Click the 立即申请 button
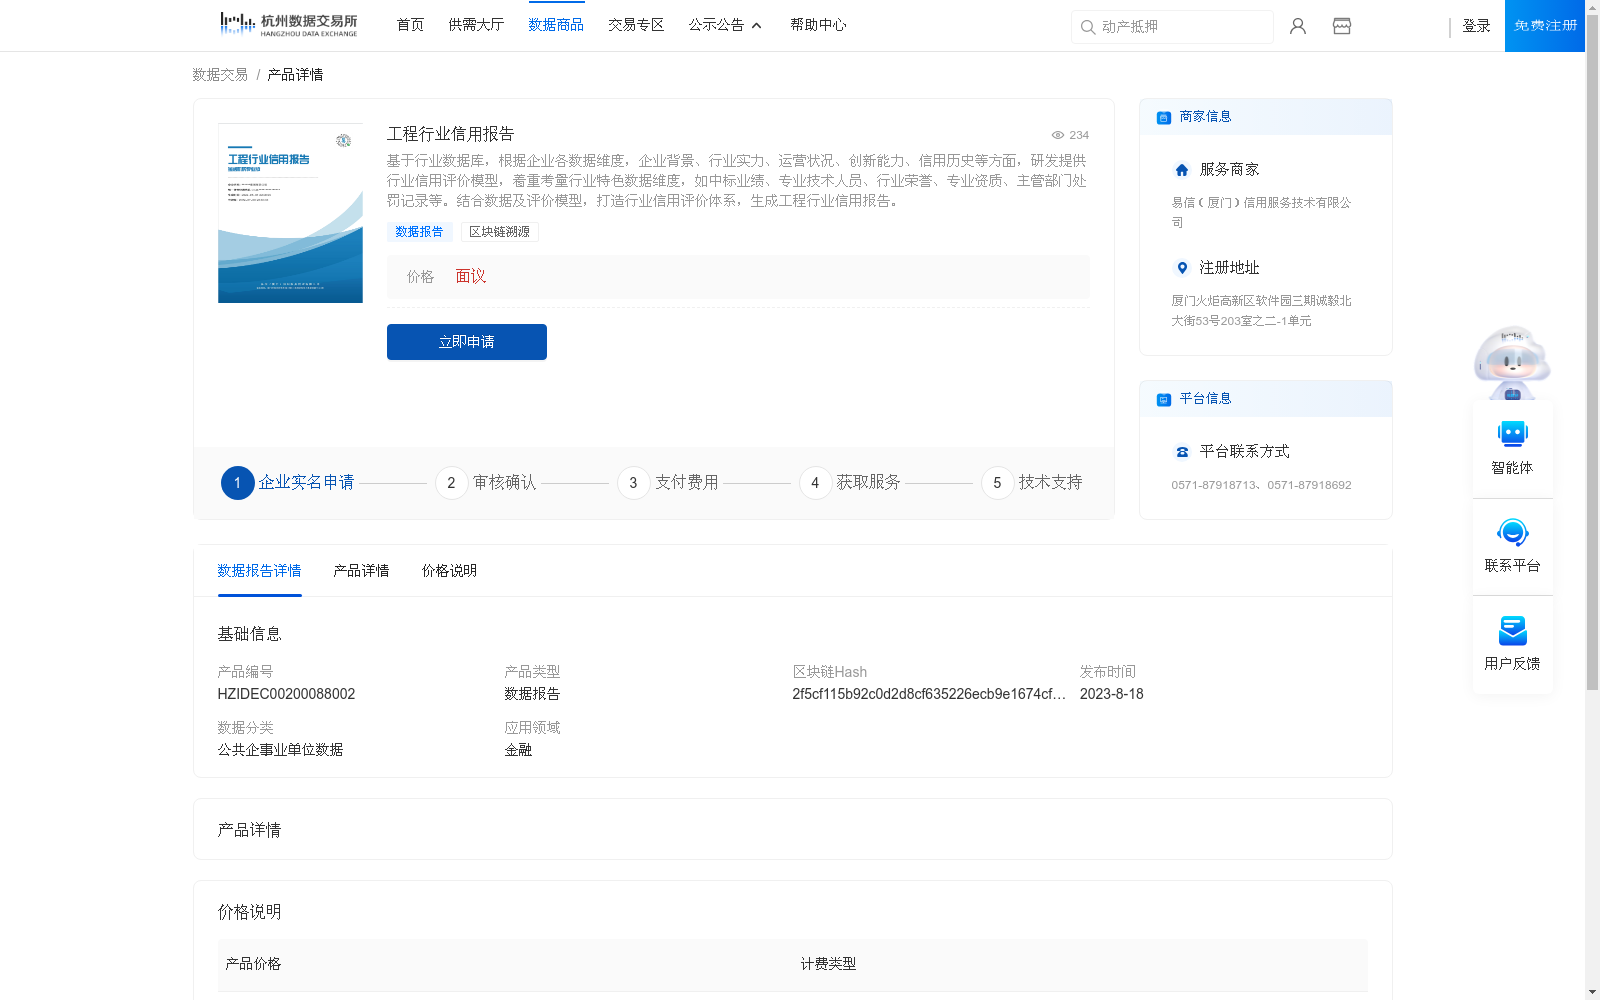 [x=467, y=342]
